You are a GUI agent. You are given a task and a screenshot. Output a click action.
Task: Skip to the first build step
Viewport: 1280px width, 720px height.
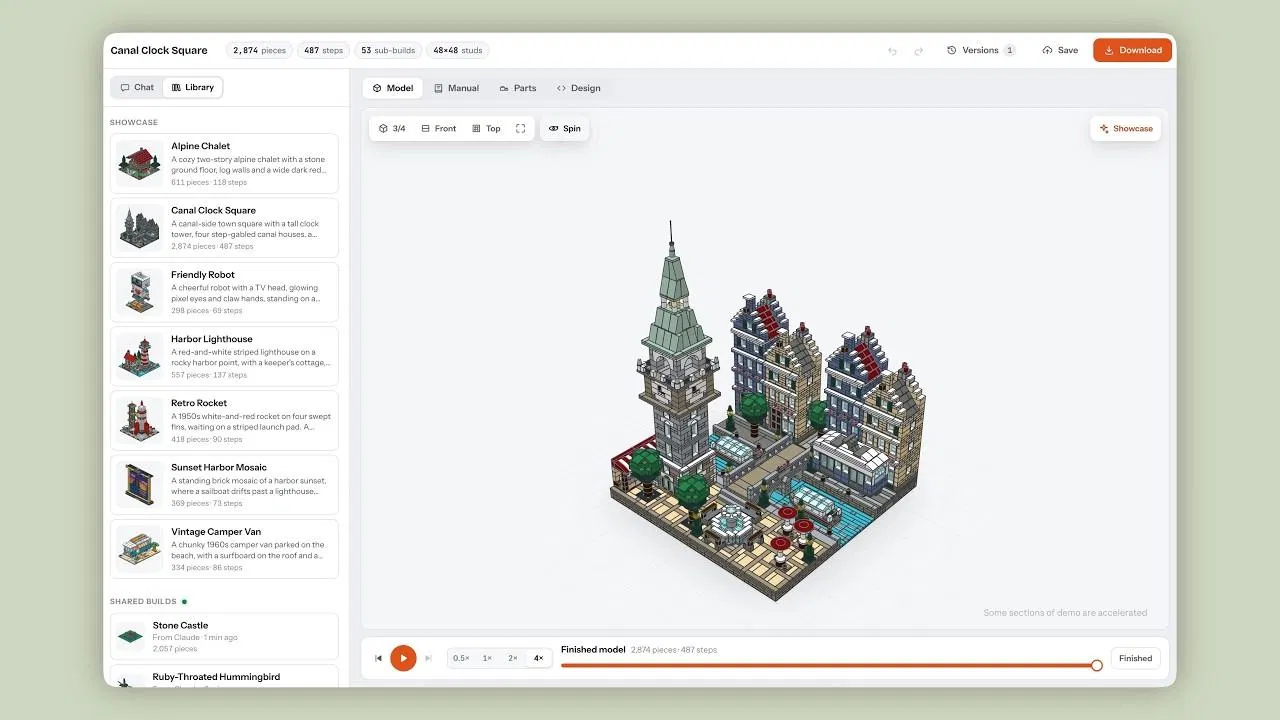click(378, 658)
